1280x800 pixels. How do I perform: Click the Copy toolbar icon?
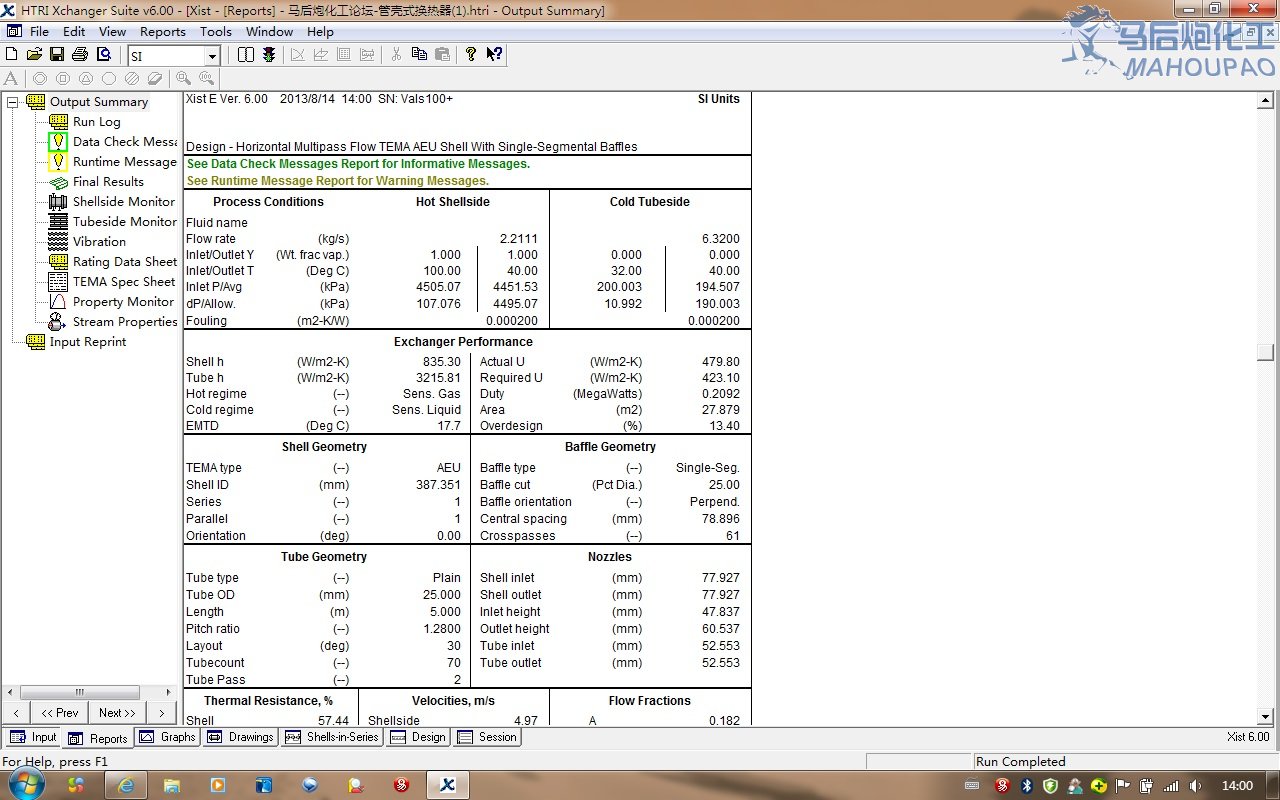[419, 54]
